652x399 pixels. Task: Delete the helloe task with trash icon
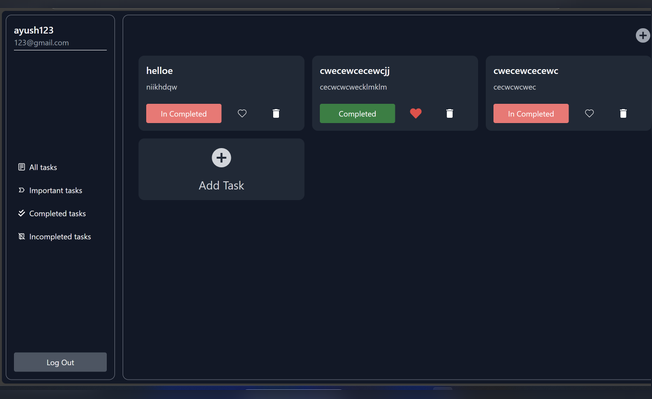(x=276, y=113)
